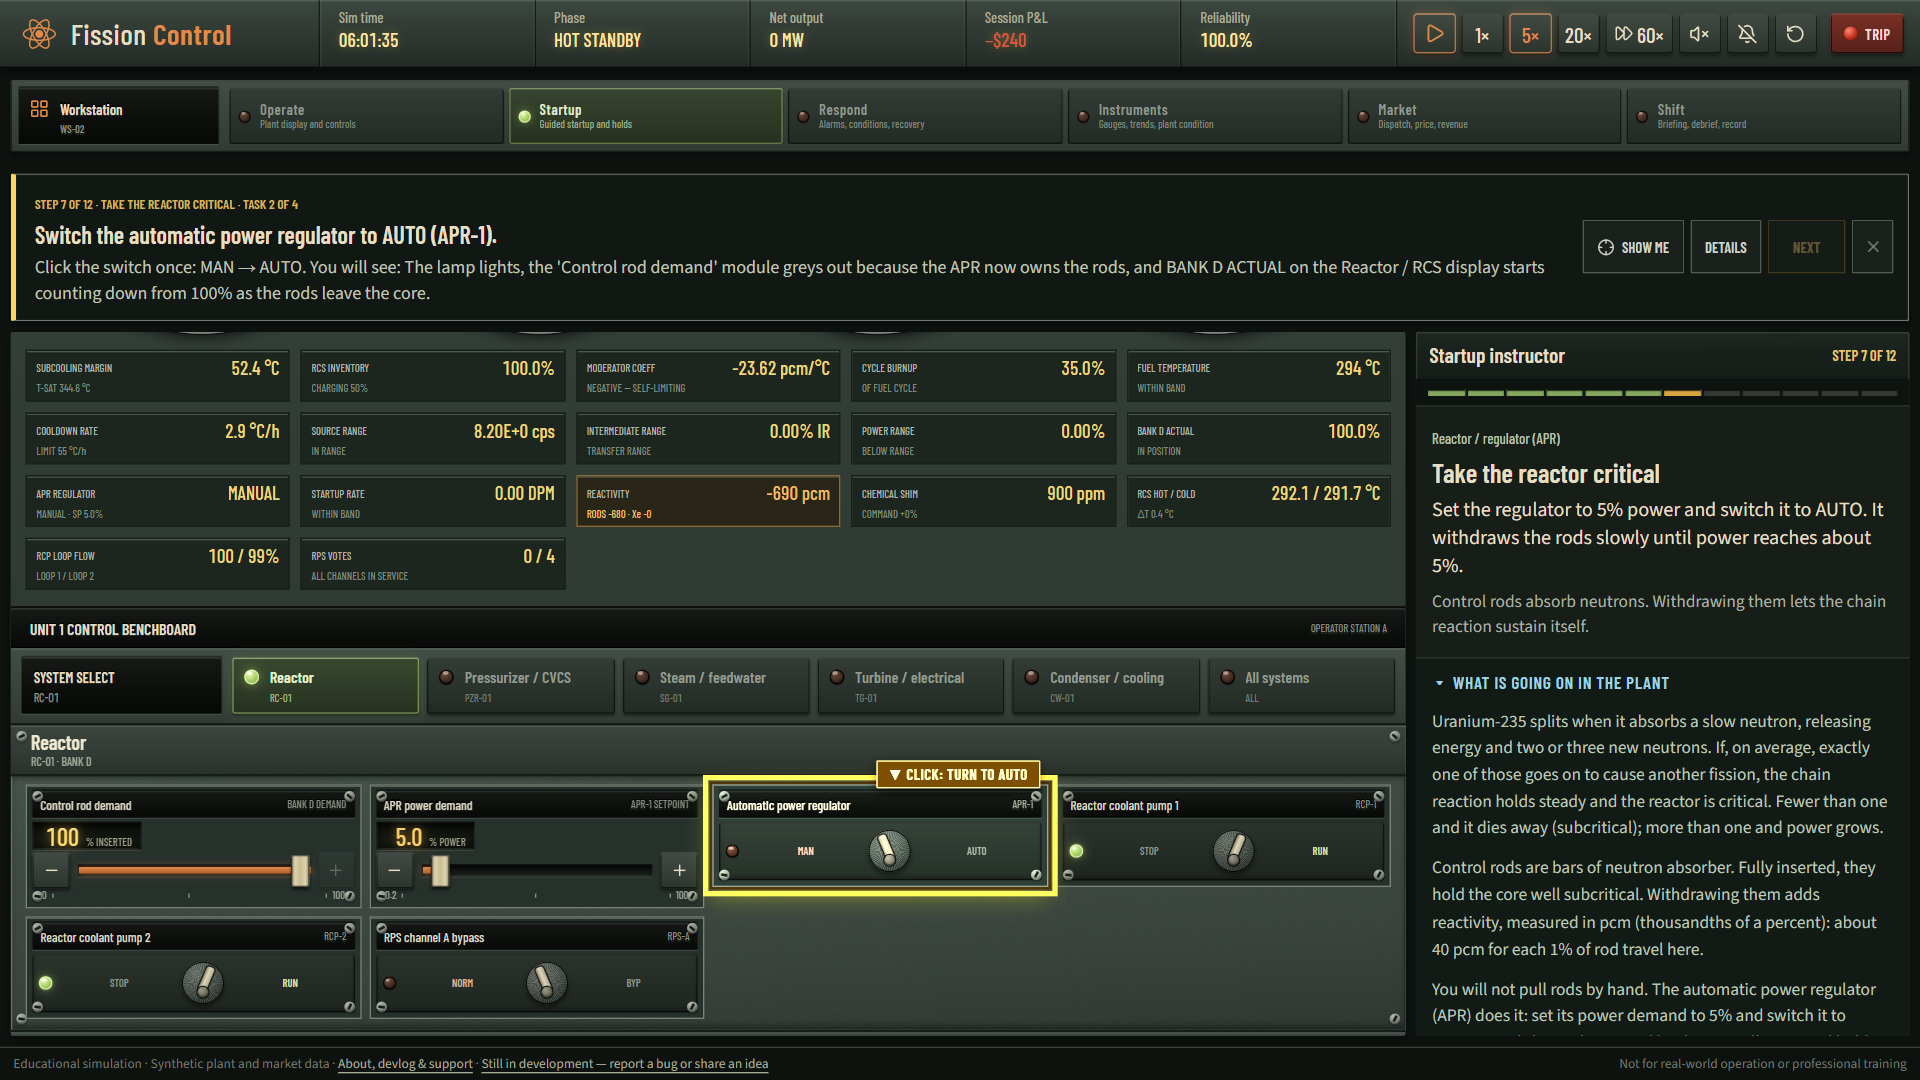
Task: Mute the sound icon
Action: pos(1699,34)
